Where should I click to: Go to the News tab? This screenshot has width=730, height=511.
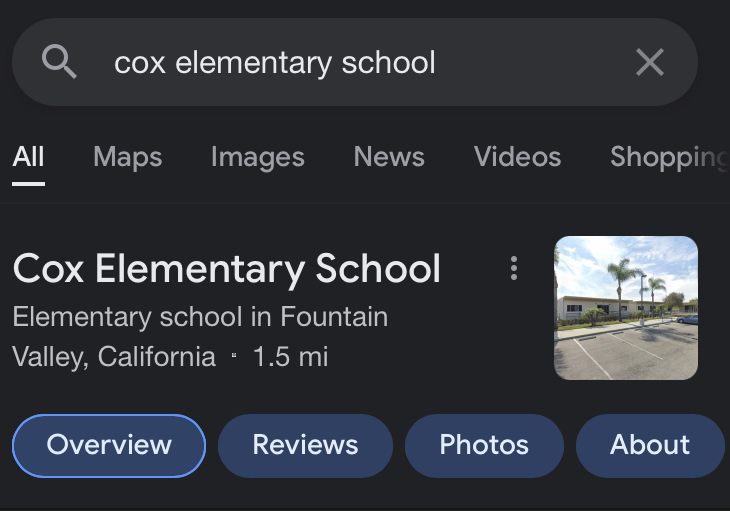coord(389,157)
